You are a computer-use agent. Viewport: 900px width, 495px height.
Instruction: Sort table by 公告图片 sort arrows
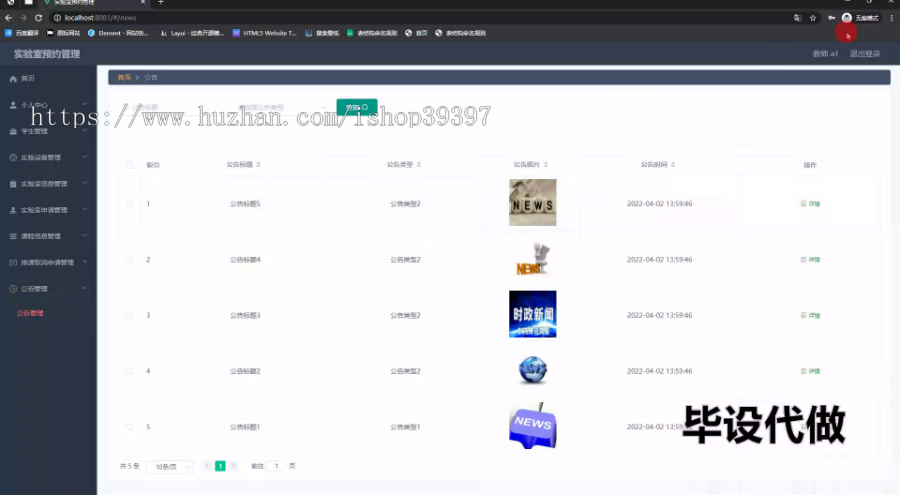pos(546,165)
